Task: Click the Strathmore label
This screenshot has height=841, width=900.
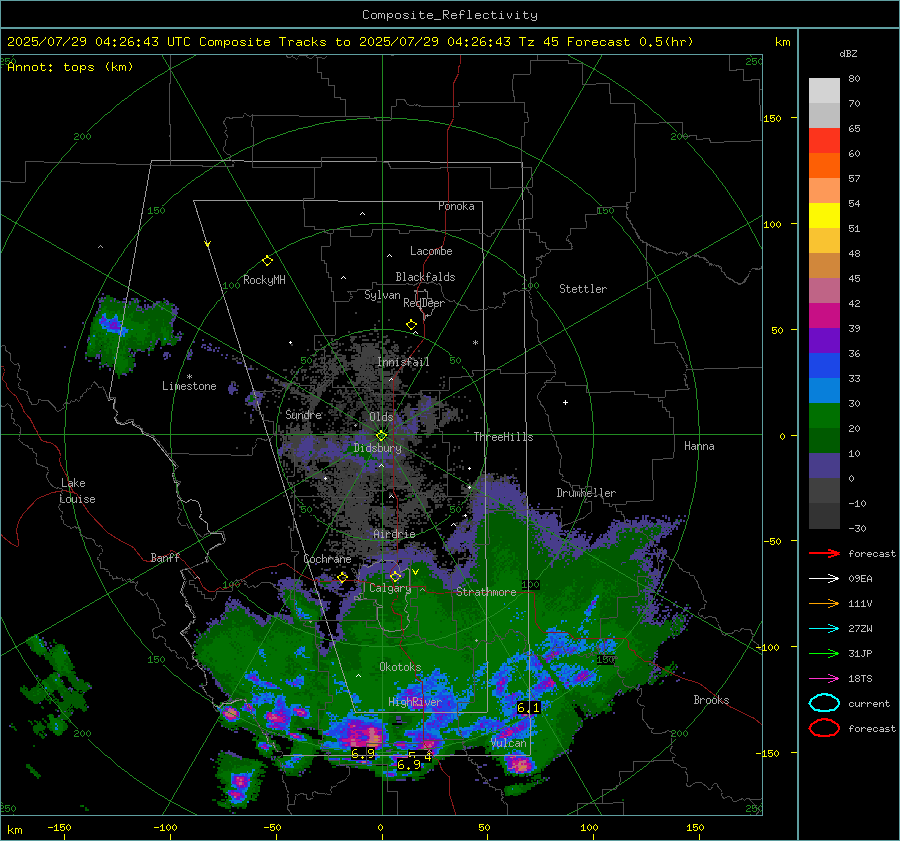Action: pyautogui.click(x=486, y=592)
